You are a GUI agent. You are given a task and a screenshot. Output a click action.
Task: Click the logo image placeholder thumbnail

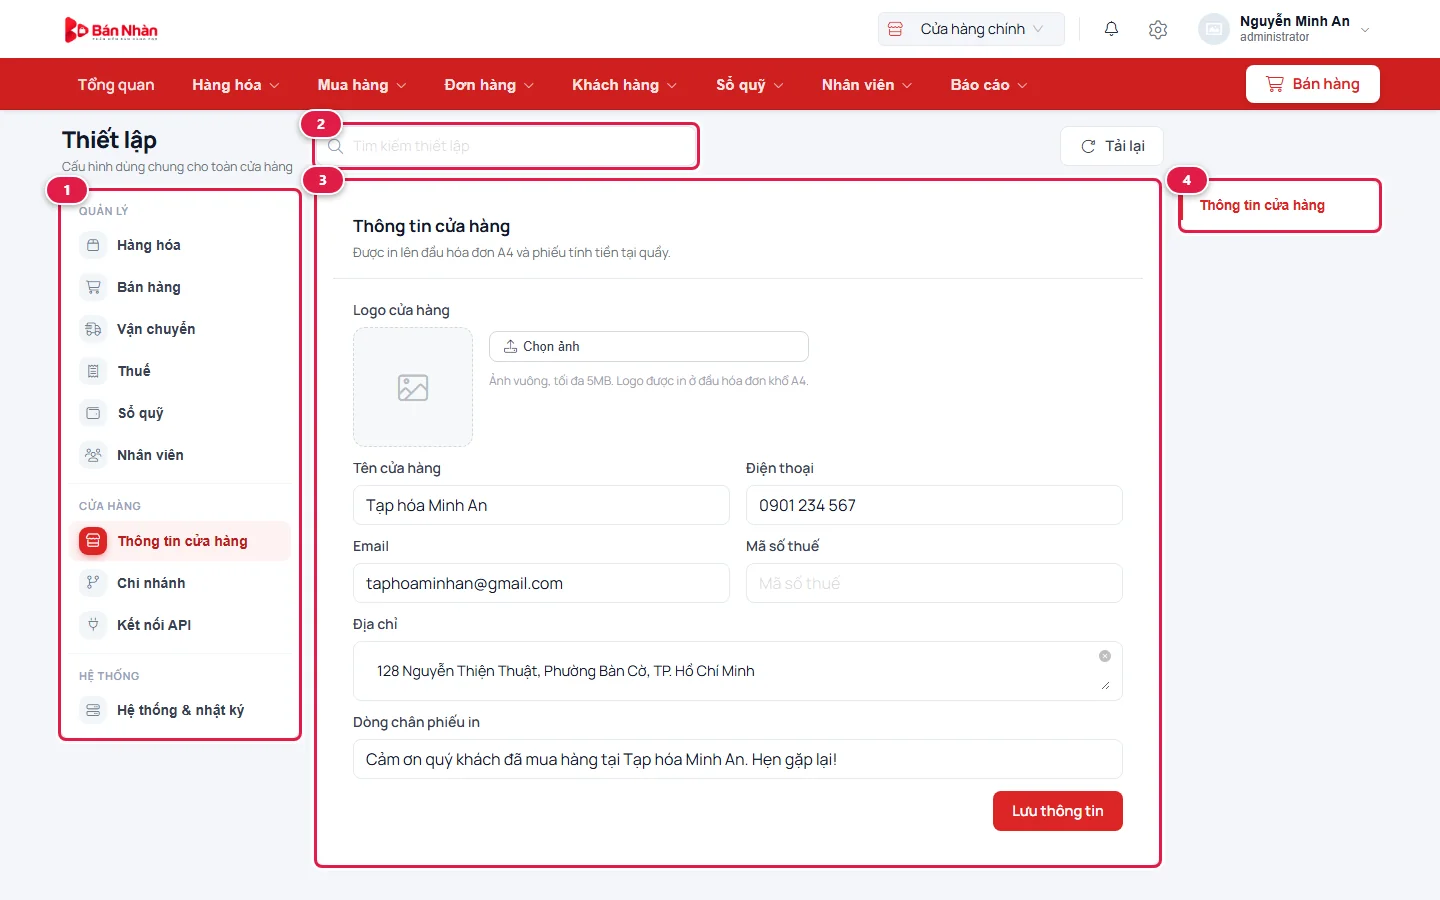click(413, 387)
